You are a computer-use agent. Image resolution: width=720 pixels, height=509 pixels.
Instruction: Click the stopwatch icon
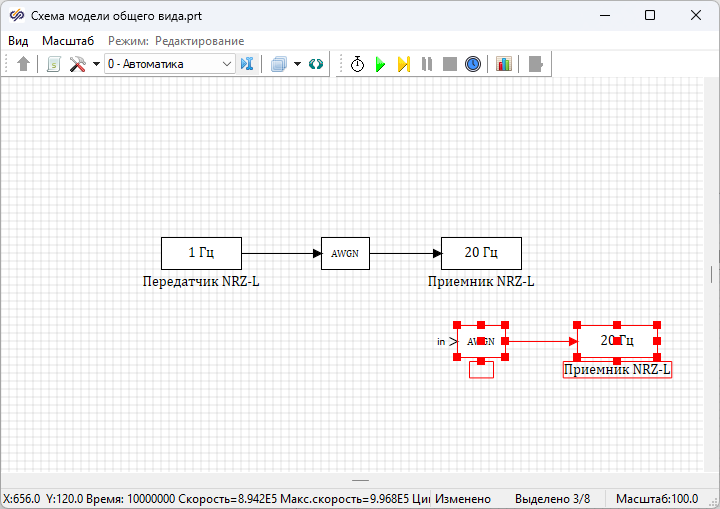coord(357,64)
